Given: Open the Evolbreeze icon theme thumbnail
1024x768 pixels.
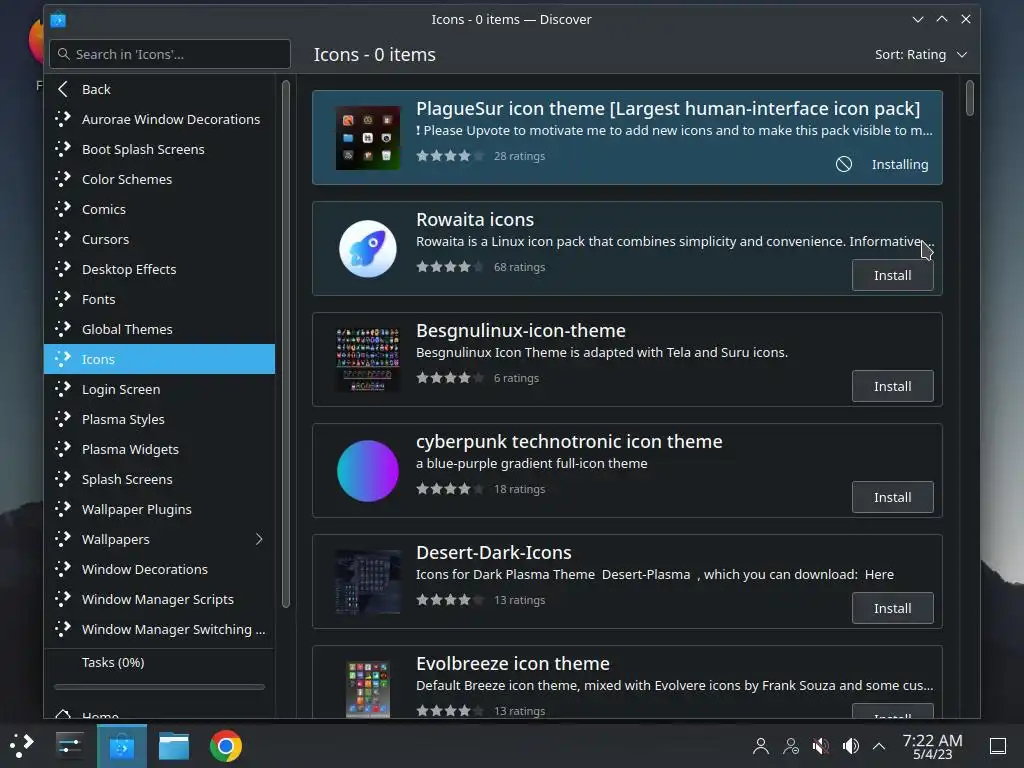Looking at the screenshot, I should click(x=368, y=690).
